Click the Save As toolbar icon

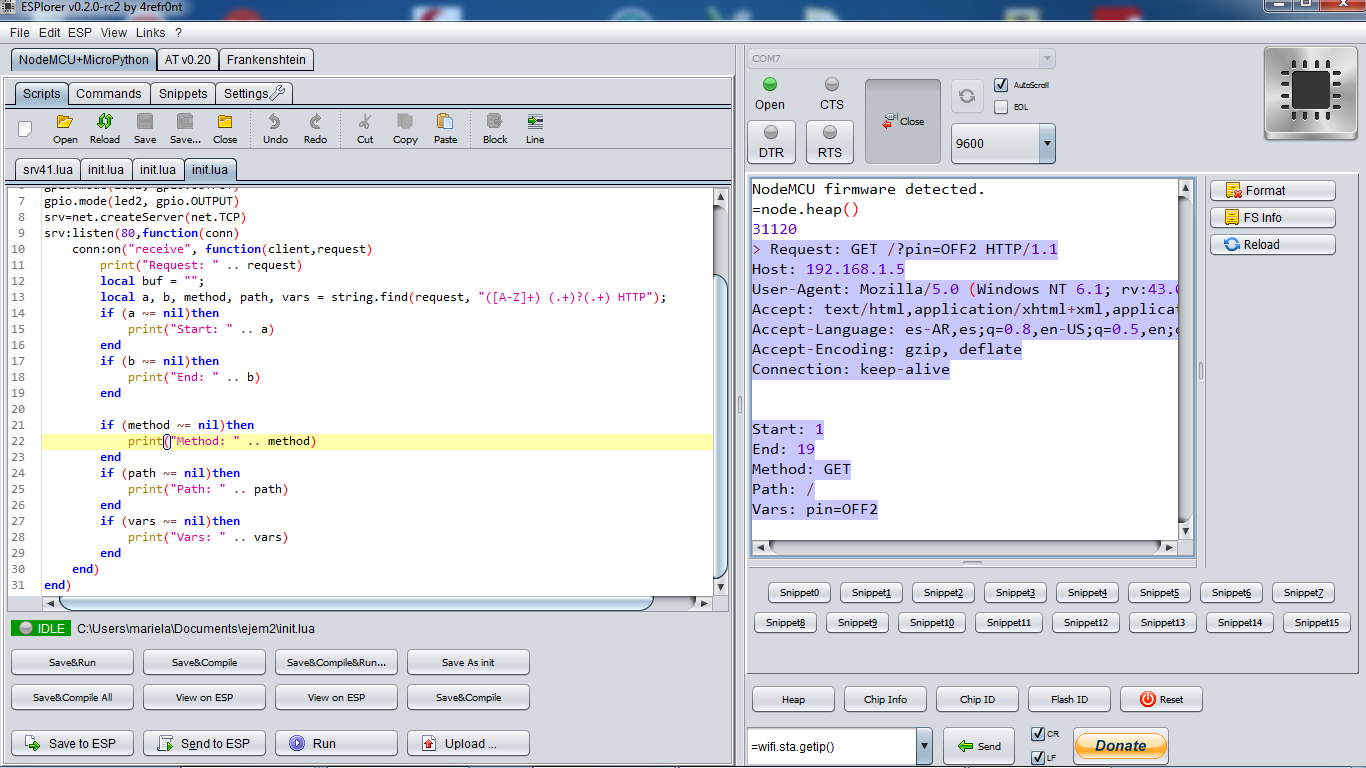(185, 128)
